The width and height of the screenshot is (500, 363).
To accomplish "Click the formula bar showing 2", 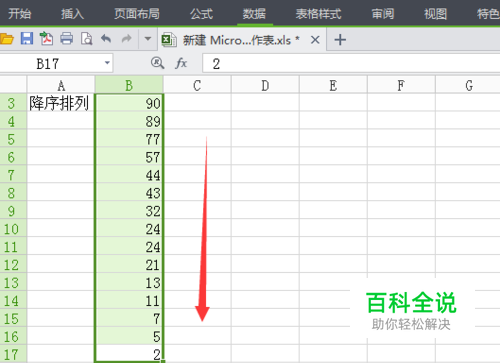I will pyautogui.click(x=351, y=63).
